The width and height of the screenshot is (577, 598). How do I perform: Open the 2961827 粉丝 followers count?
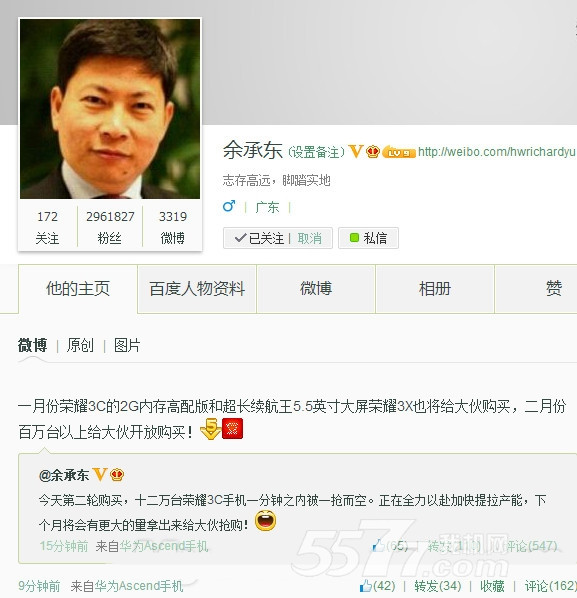coord(110,227)
